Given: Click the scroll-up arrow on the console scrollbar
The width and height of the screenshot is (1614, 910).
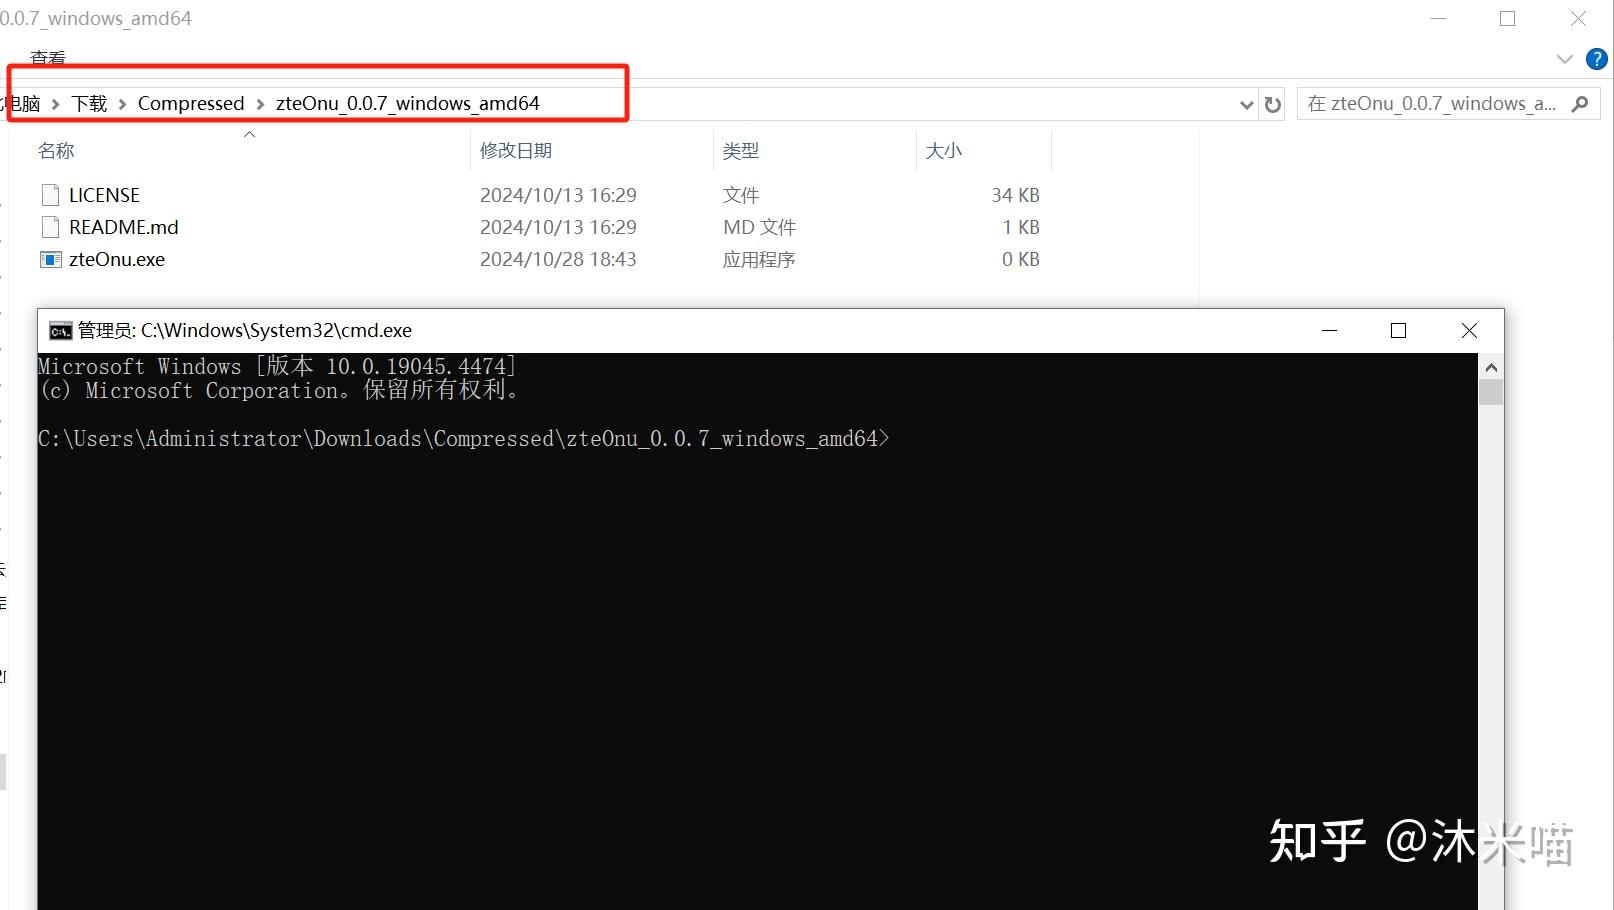Looking at the screenshot, I should click(x=1491, y=366).
